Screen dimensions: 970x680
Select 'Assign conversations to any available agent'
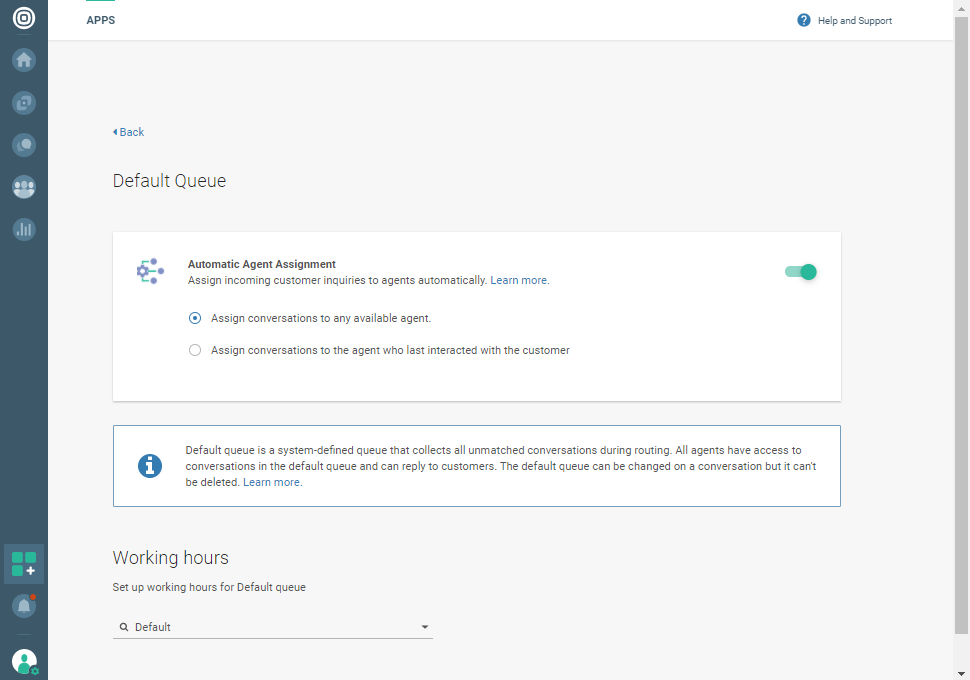[195, 318]
